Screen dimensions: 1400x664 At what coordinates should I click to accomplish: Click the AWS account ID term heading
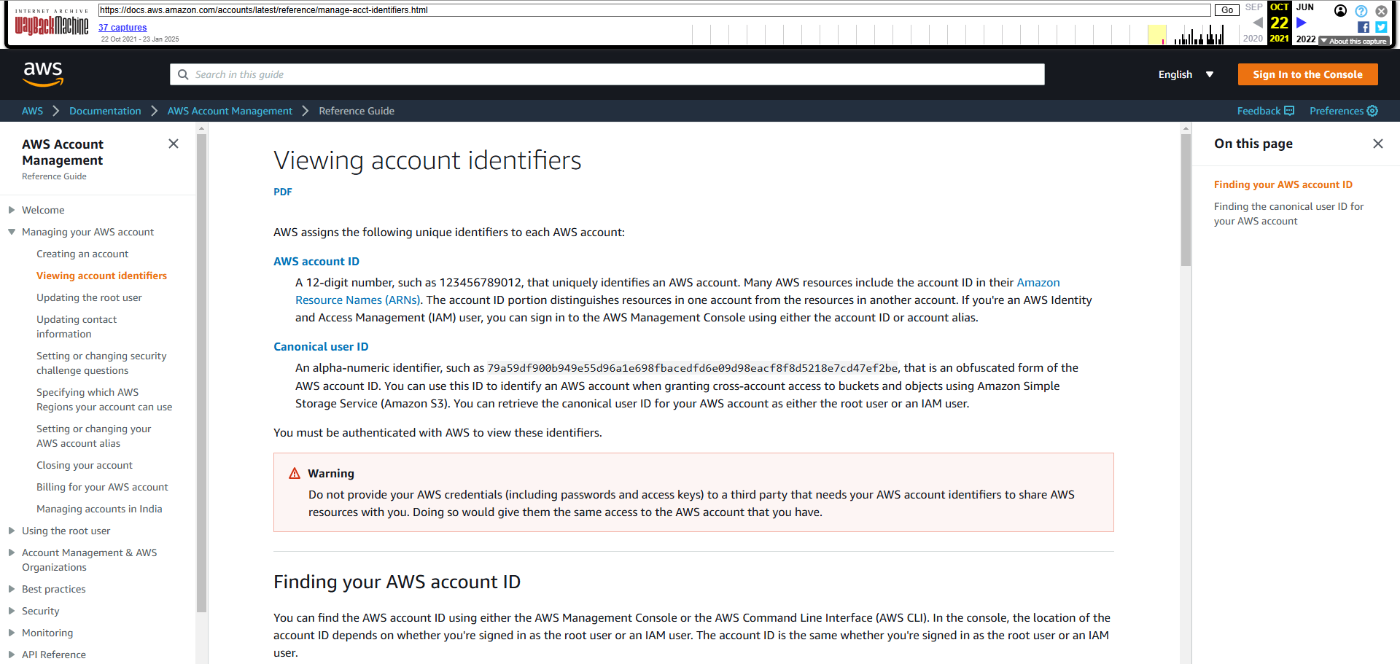(x=316, y=261)
